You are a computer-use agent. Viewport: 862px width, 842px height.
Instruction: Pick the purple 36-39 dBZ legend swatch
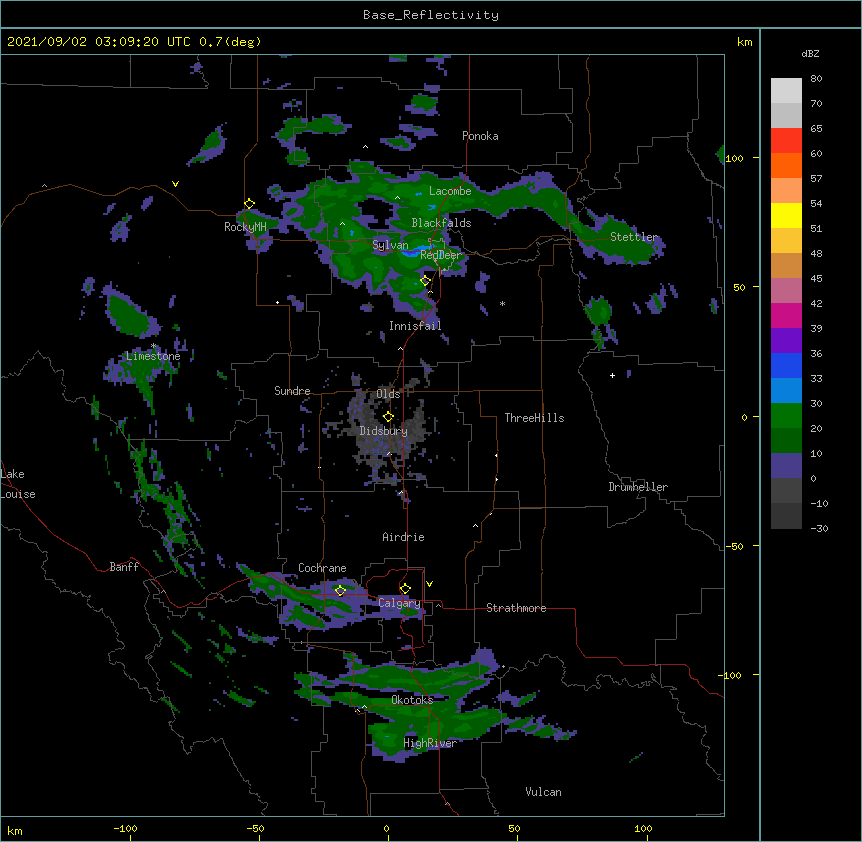pyautogui.click(x=786, y=340)
